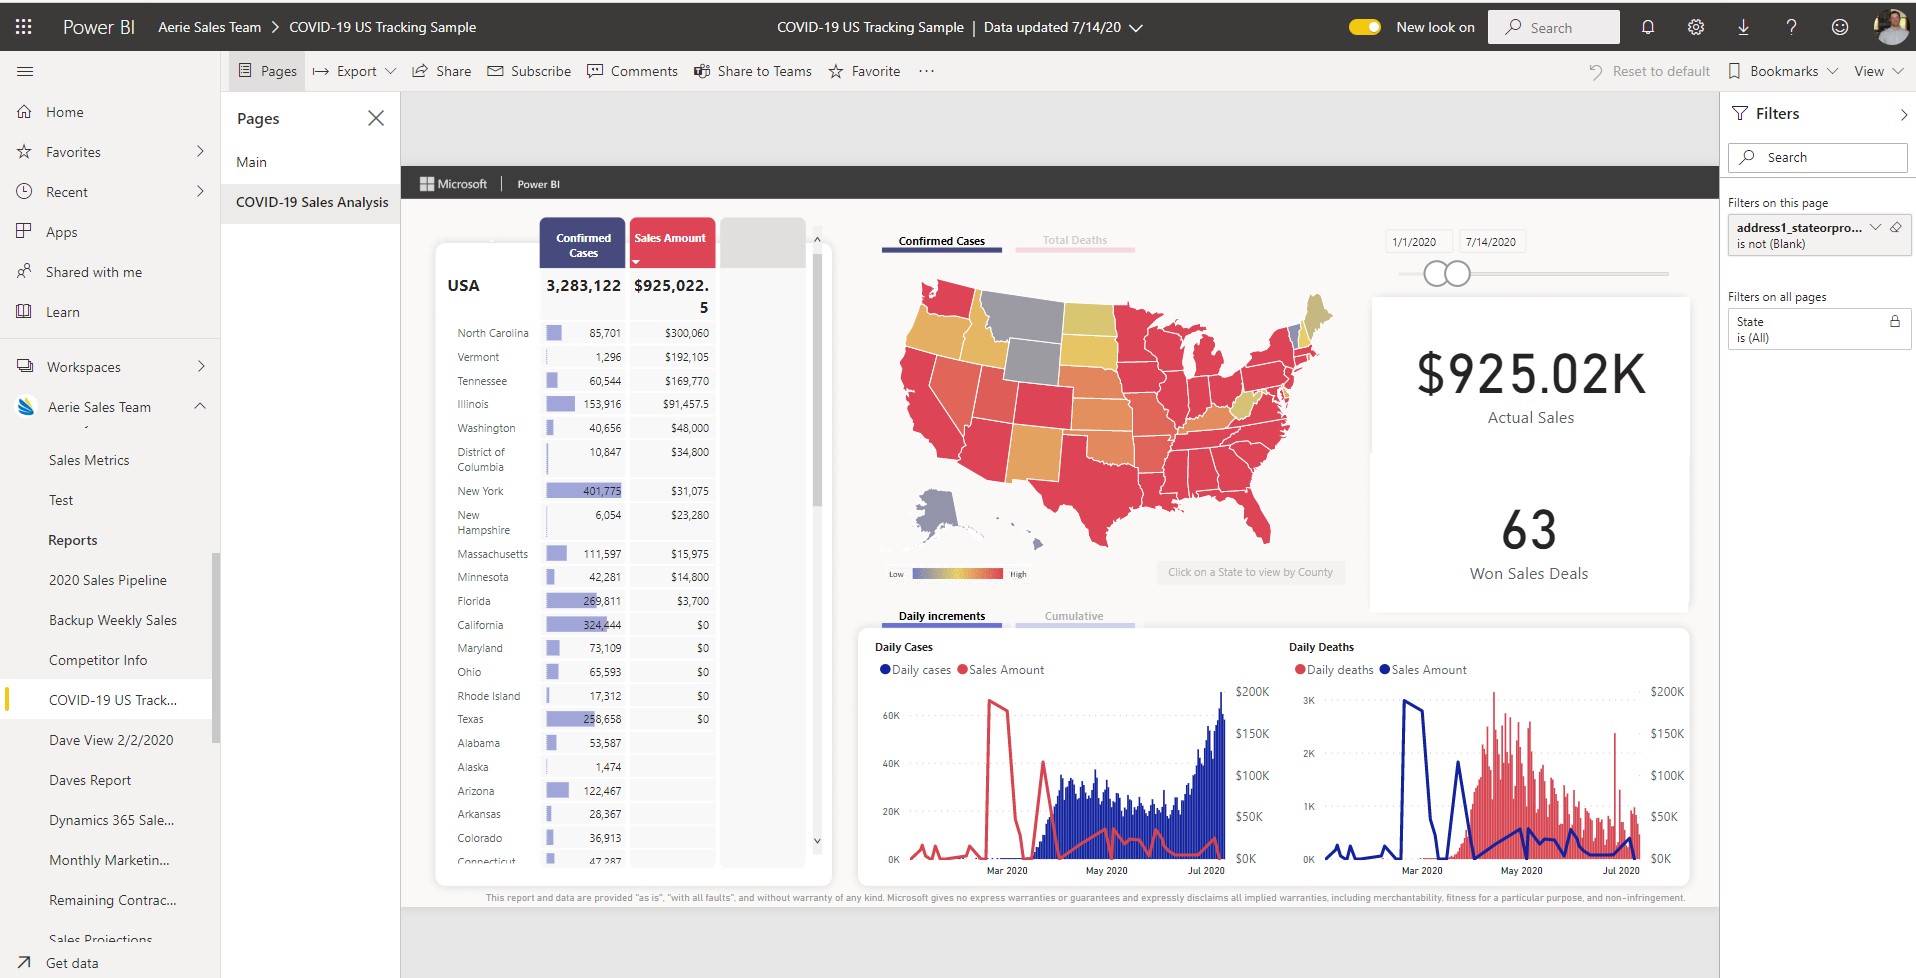This screenshot has width=1916, height=978.
Task: Expand Recent in navigation
Action: point(200,191)
